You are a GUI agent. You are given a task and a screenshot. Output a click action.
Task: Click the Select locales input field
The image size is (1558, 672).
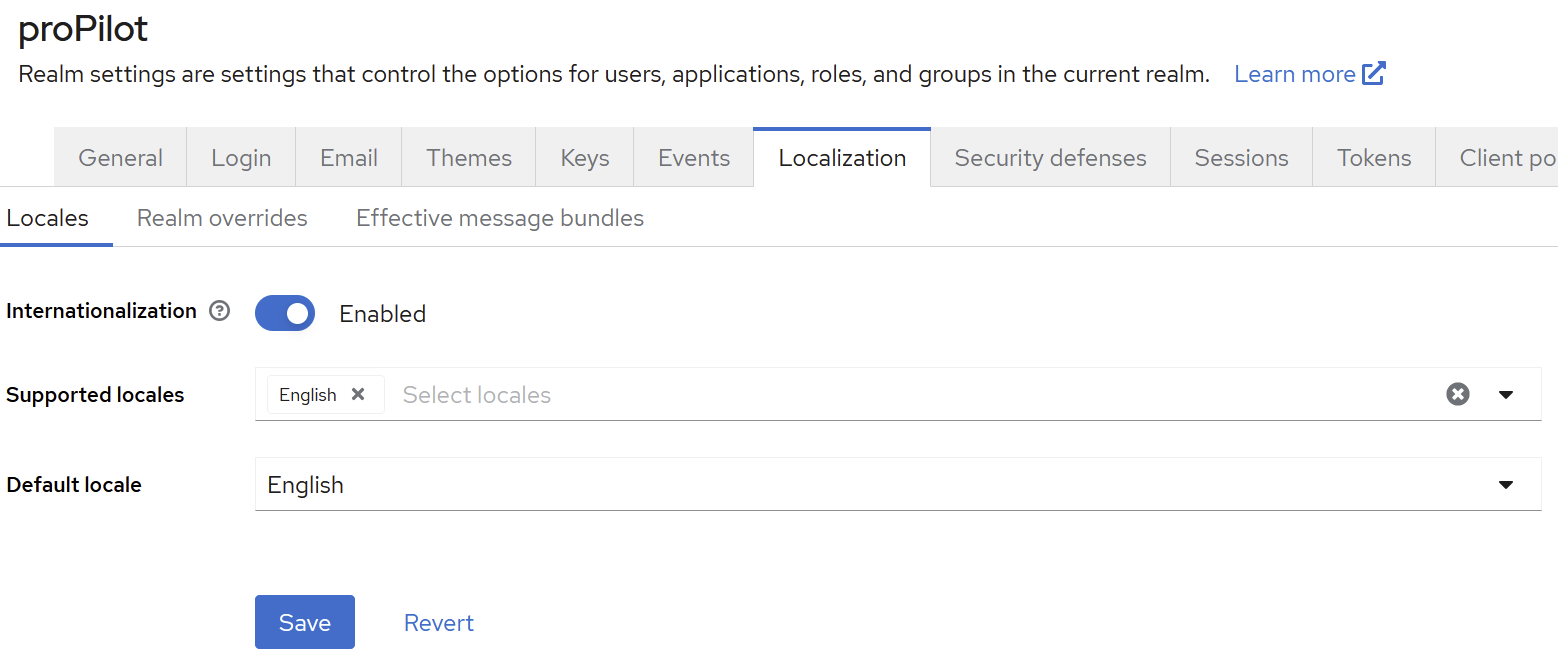(900, 395)
